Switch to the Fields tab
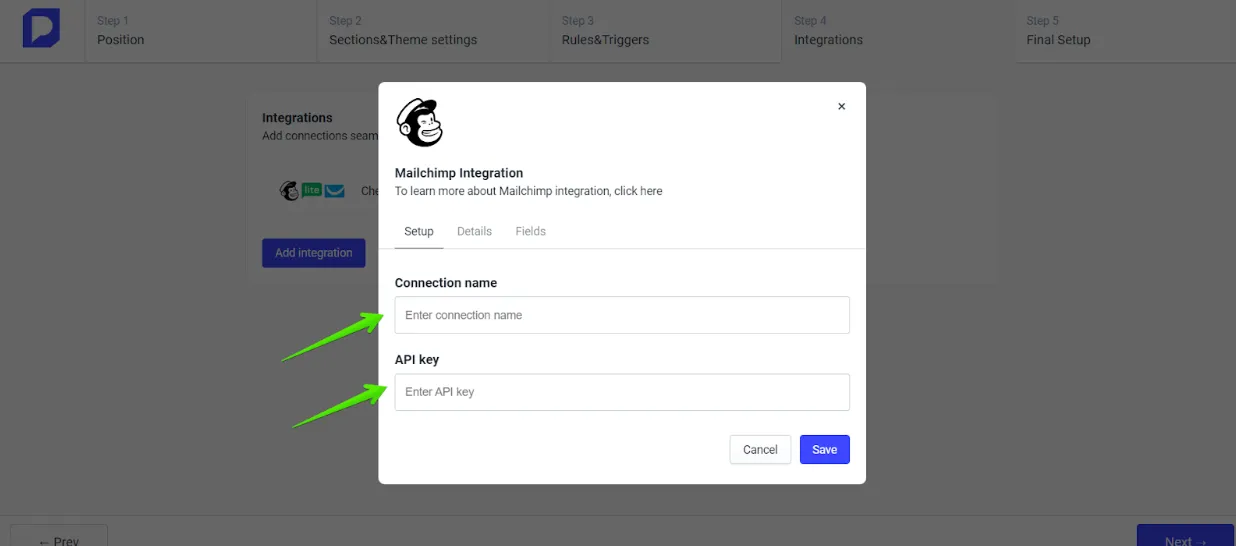1236x546 pixels. click(530, 231)
